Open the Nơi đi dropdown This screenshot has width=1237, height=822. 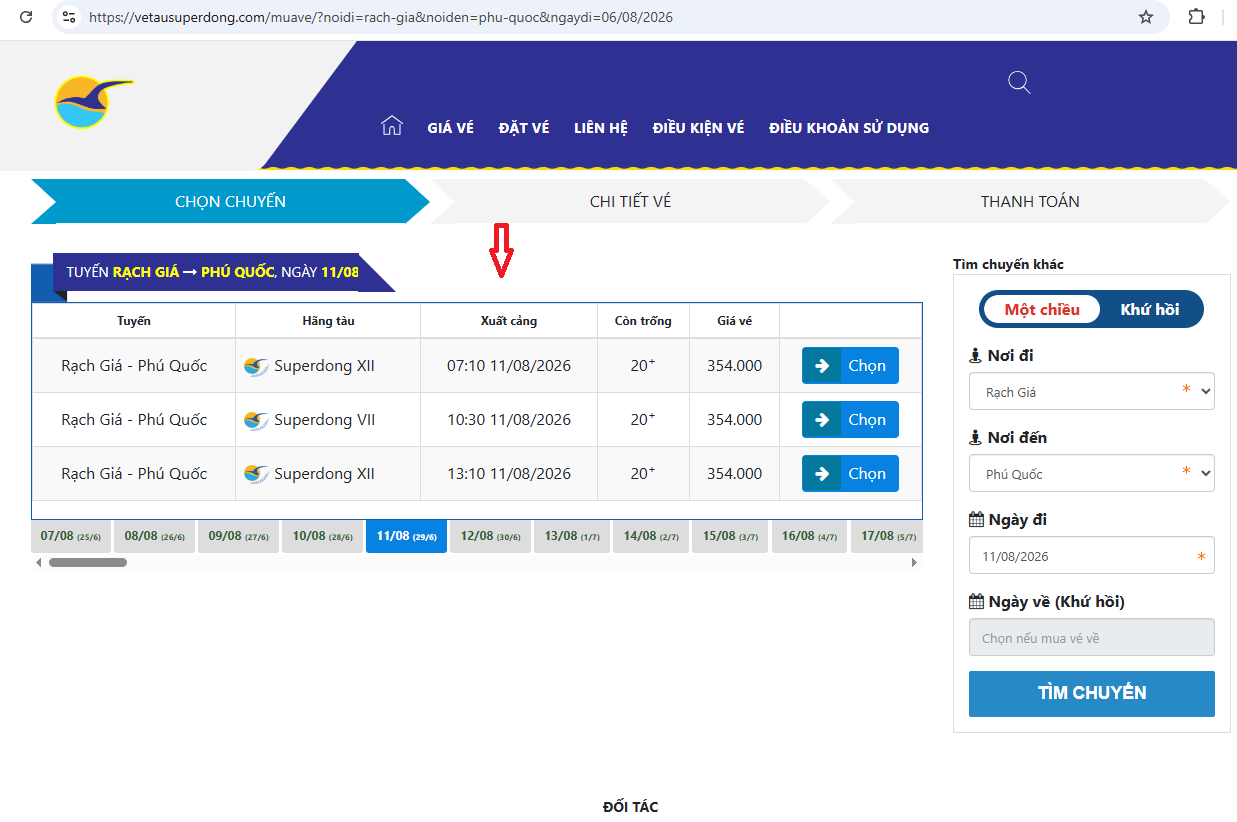point(1091,392)
